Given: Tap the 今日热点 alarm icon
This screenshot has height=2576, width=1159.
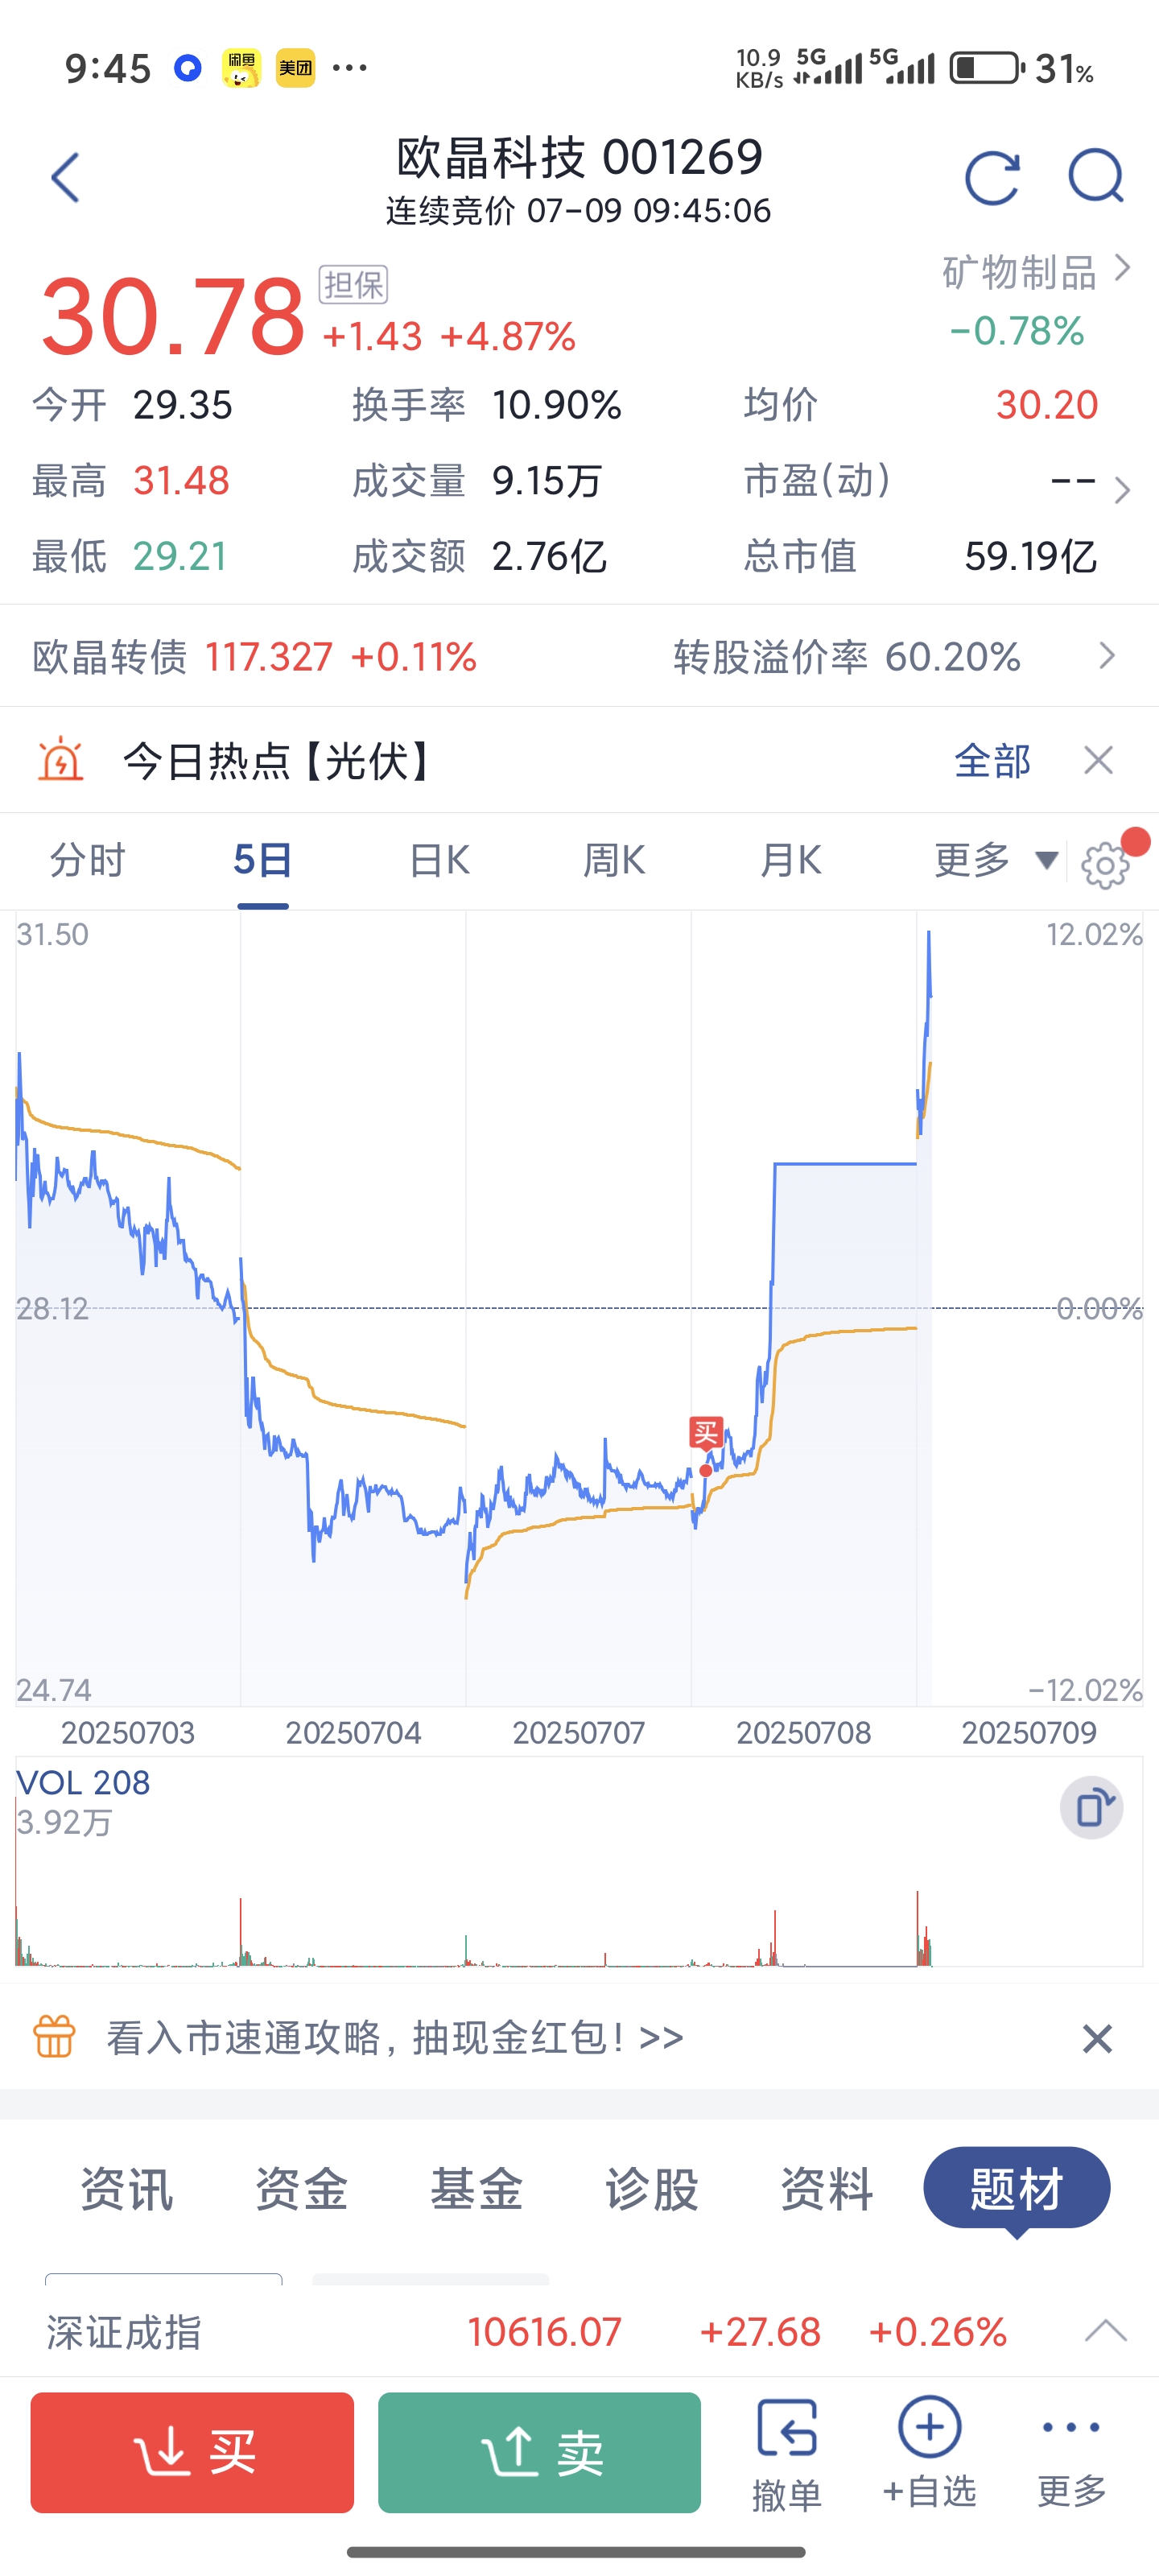Looking at the screenshot, I should (x=60, y=760).
